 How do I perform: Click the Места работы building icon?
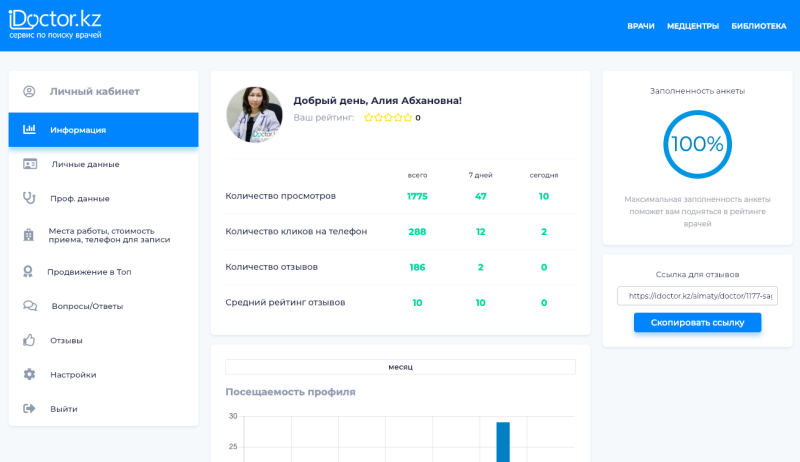(29, 235)
